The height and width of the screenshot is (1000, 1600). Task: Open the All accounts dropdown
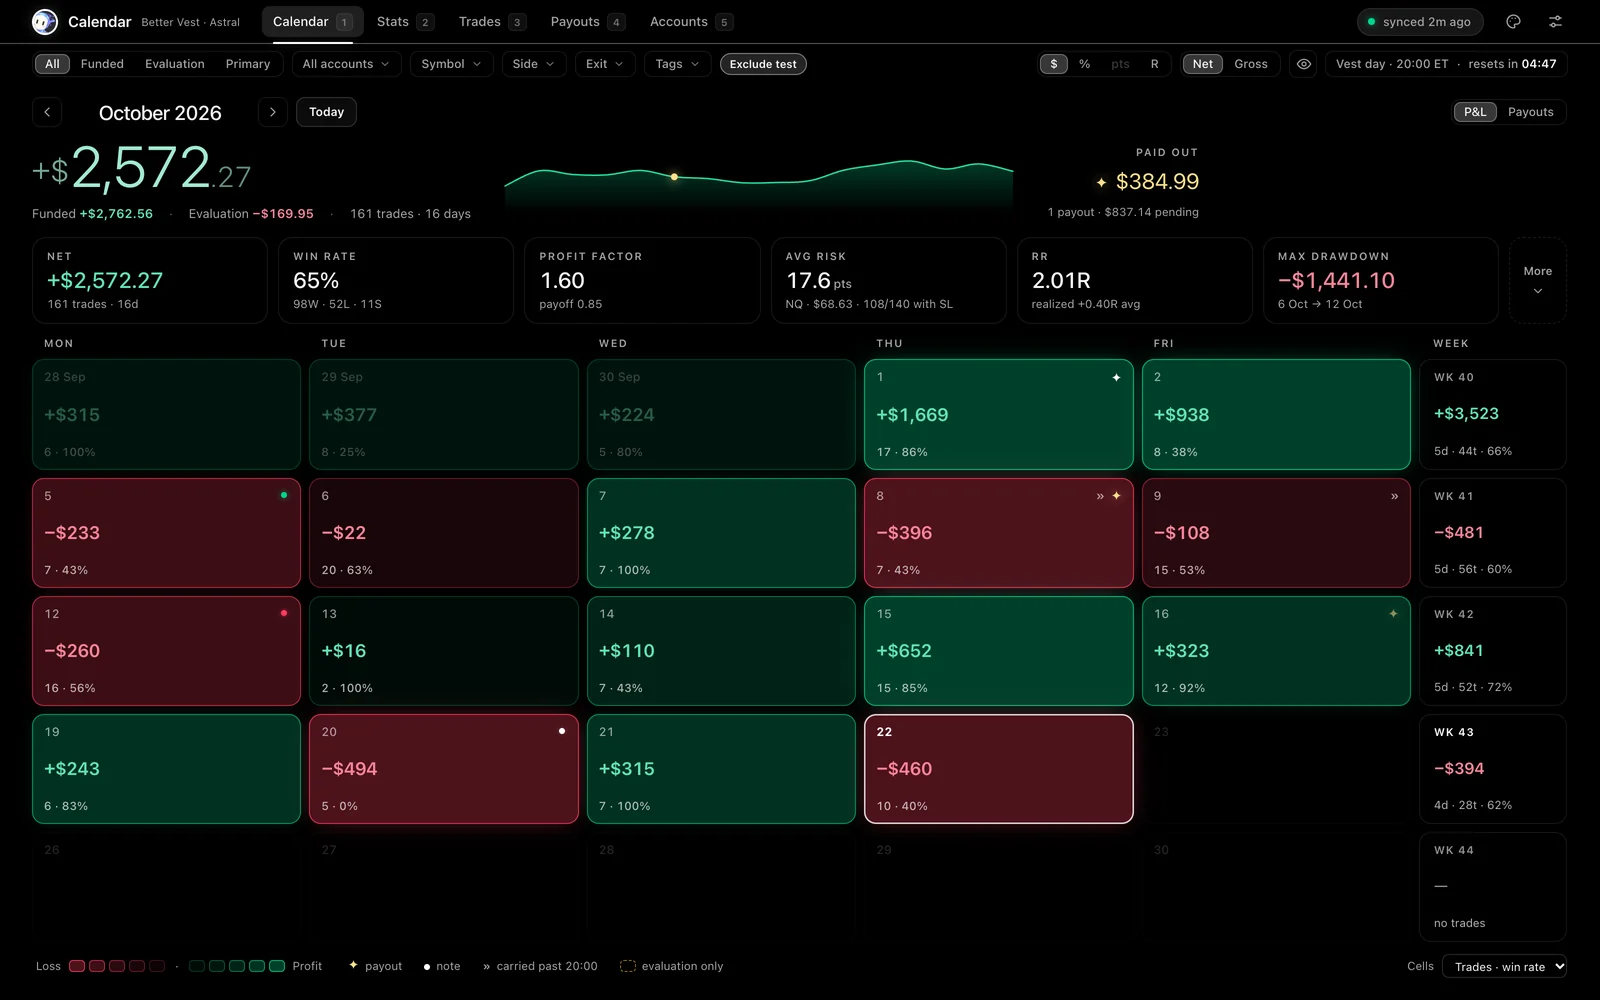pos(346,64)
